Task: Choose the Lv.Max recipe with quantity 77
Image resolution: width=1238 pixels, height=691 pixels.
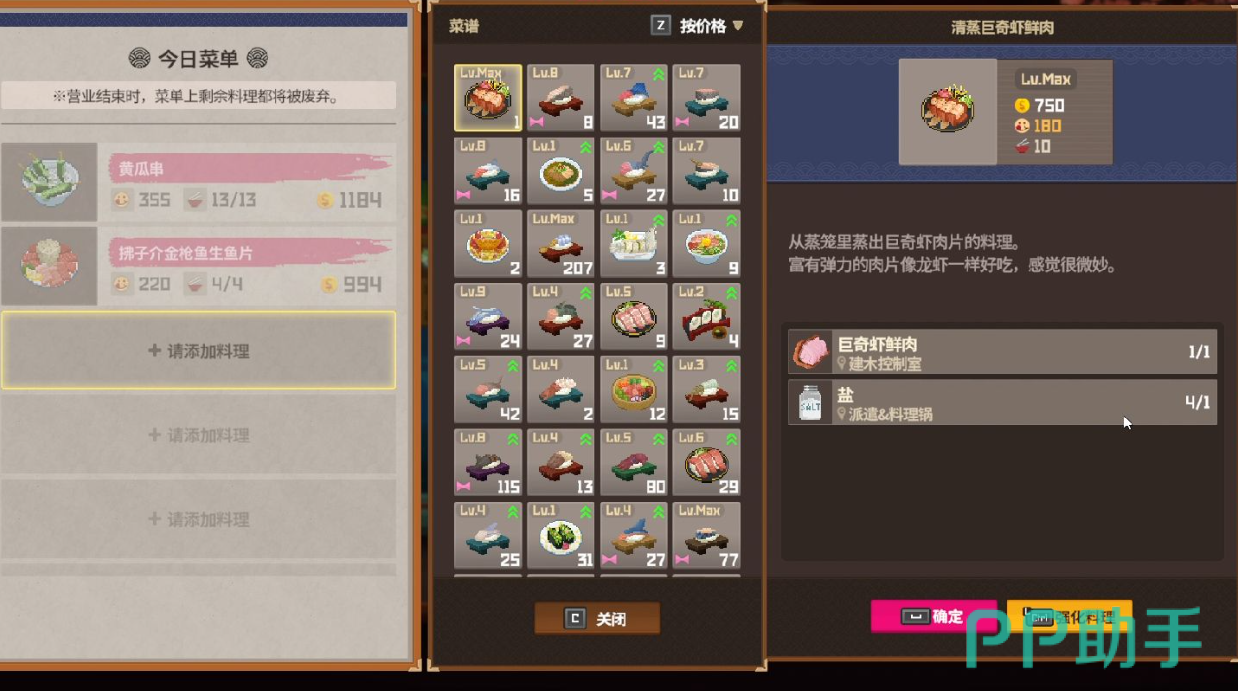Action: click(707, 535)
